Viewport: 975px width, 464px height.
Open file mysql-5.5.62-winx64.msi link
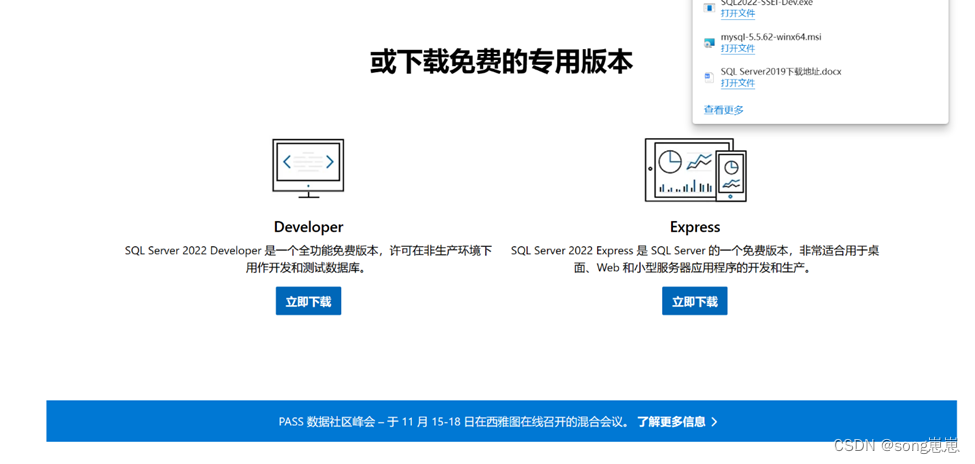click(737, 49)
